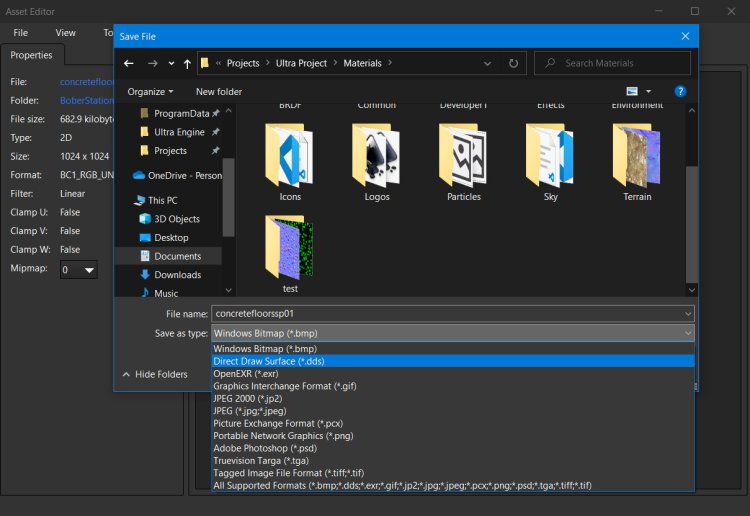This screenshot has height=516, width=750.
Task: Expand the Organize menu
Action: pyautogui.click(x=150, y=91)
